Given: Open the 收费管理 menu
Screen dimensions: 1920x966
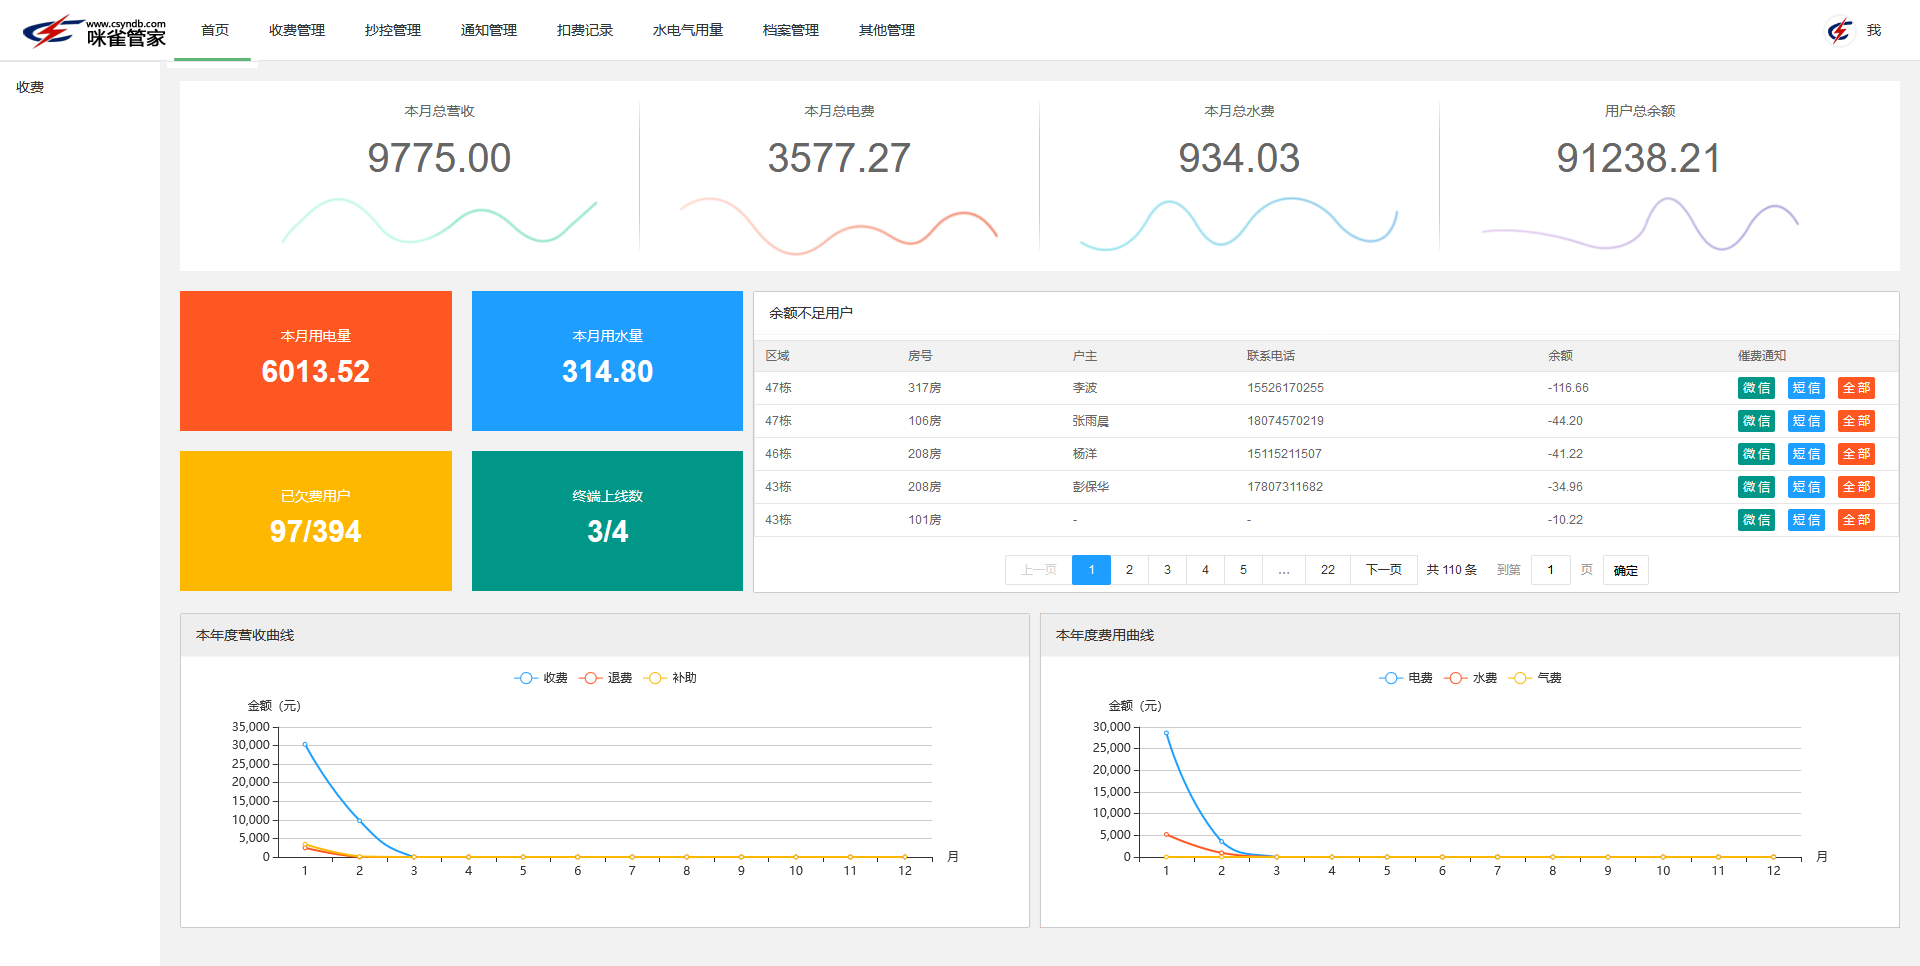Looking at the screenshot, I should click(297, 30).
